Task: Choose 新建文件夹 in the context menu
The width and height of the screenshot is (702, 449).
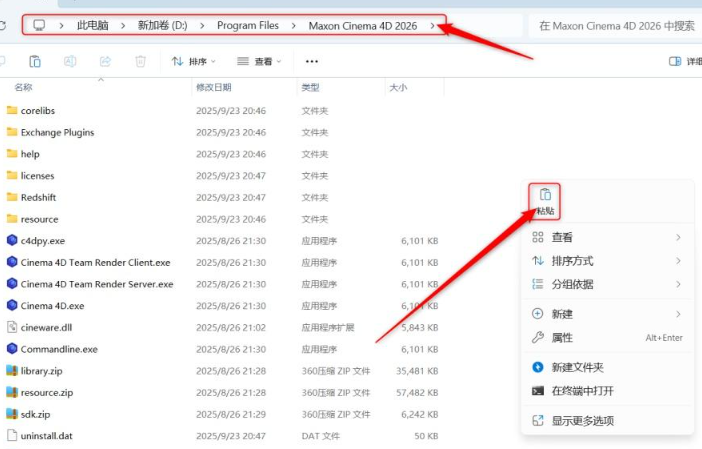Action: 608,367
